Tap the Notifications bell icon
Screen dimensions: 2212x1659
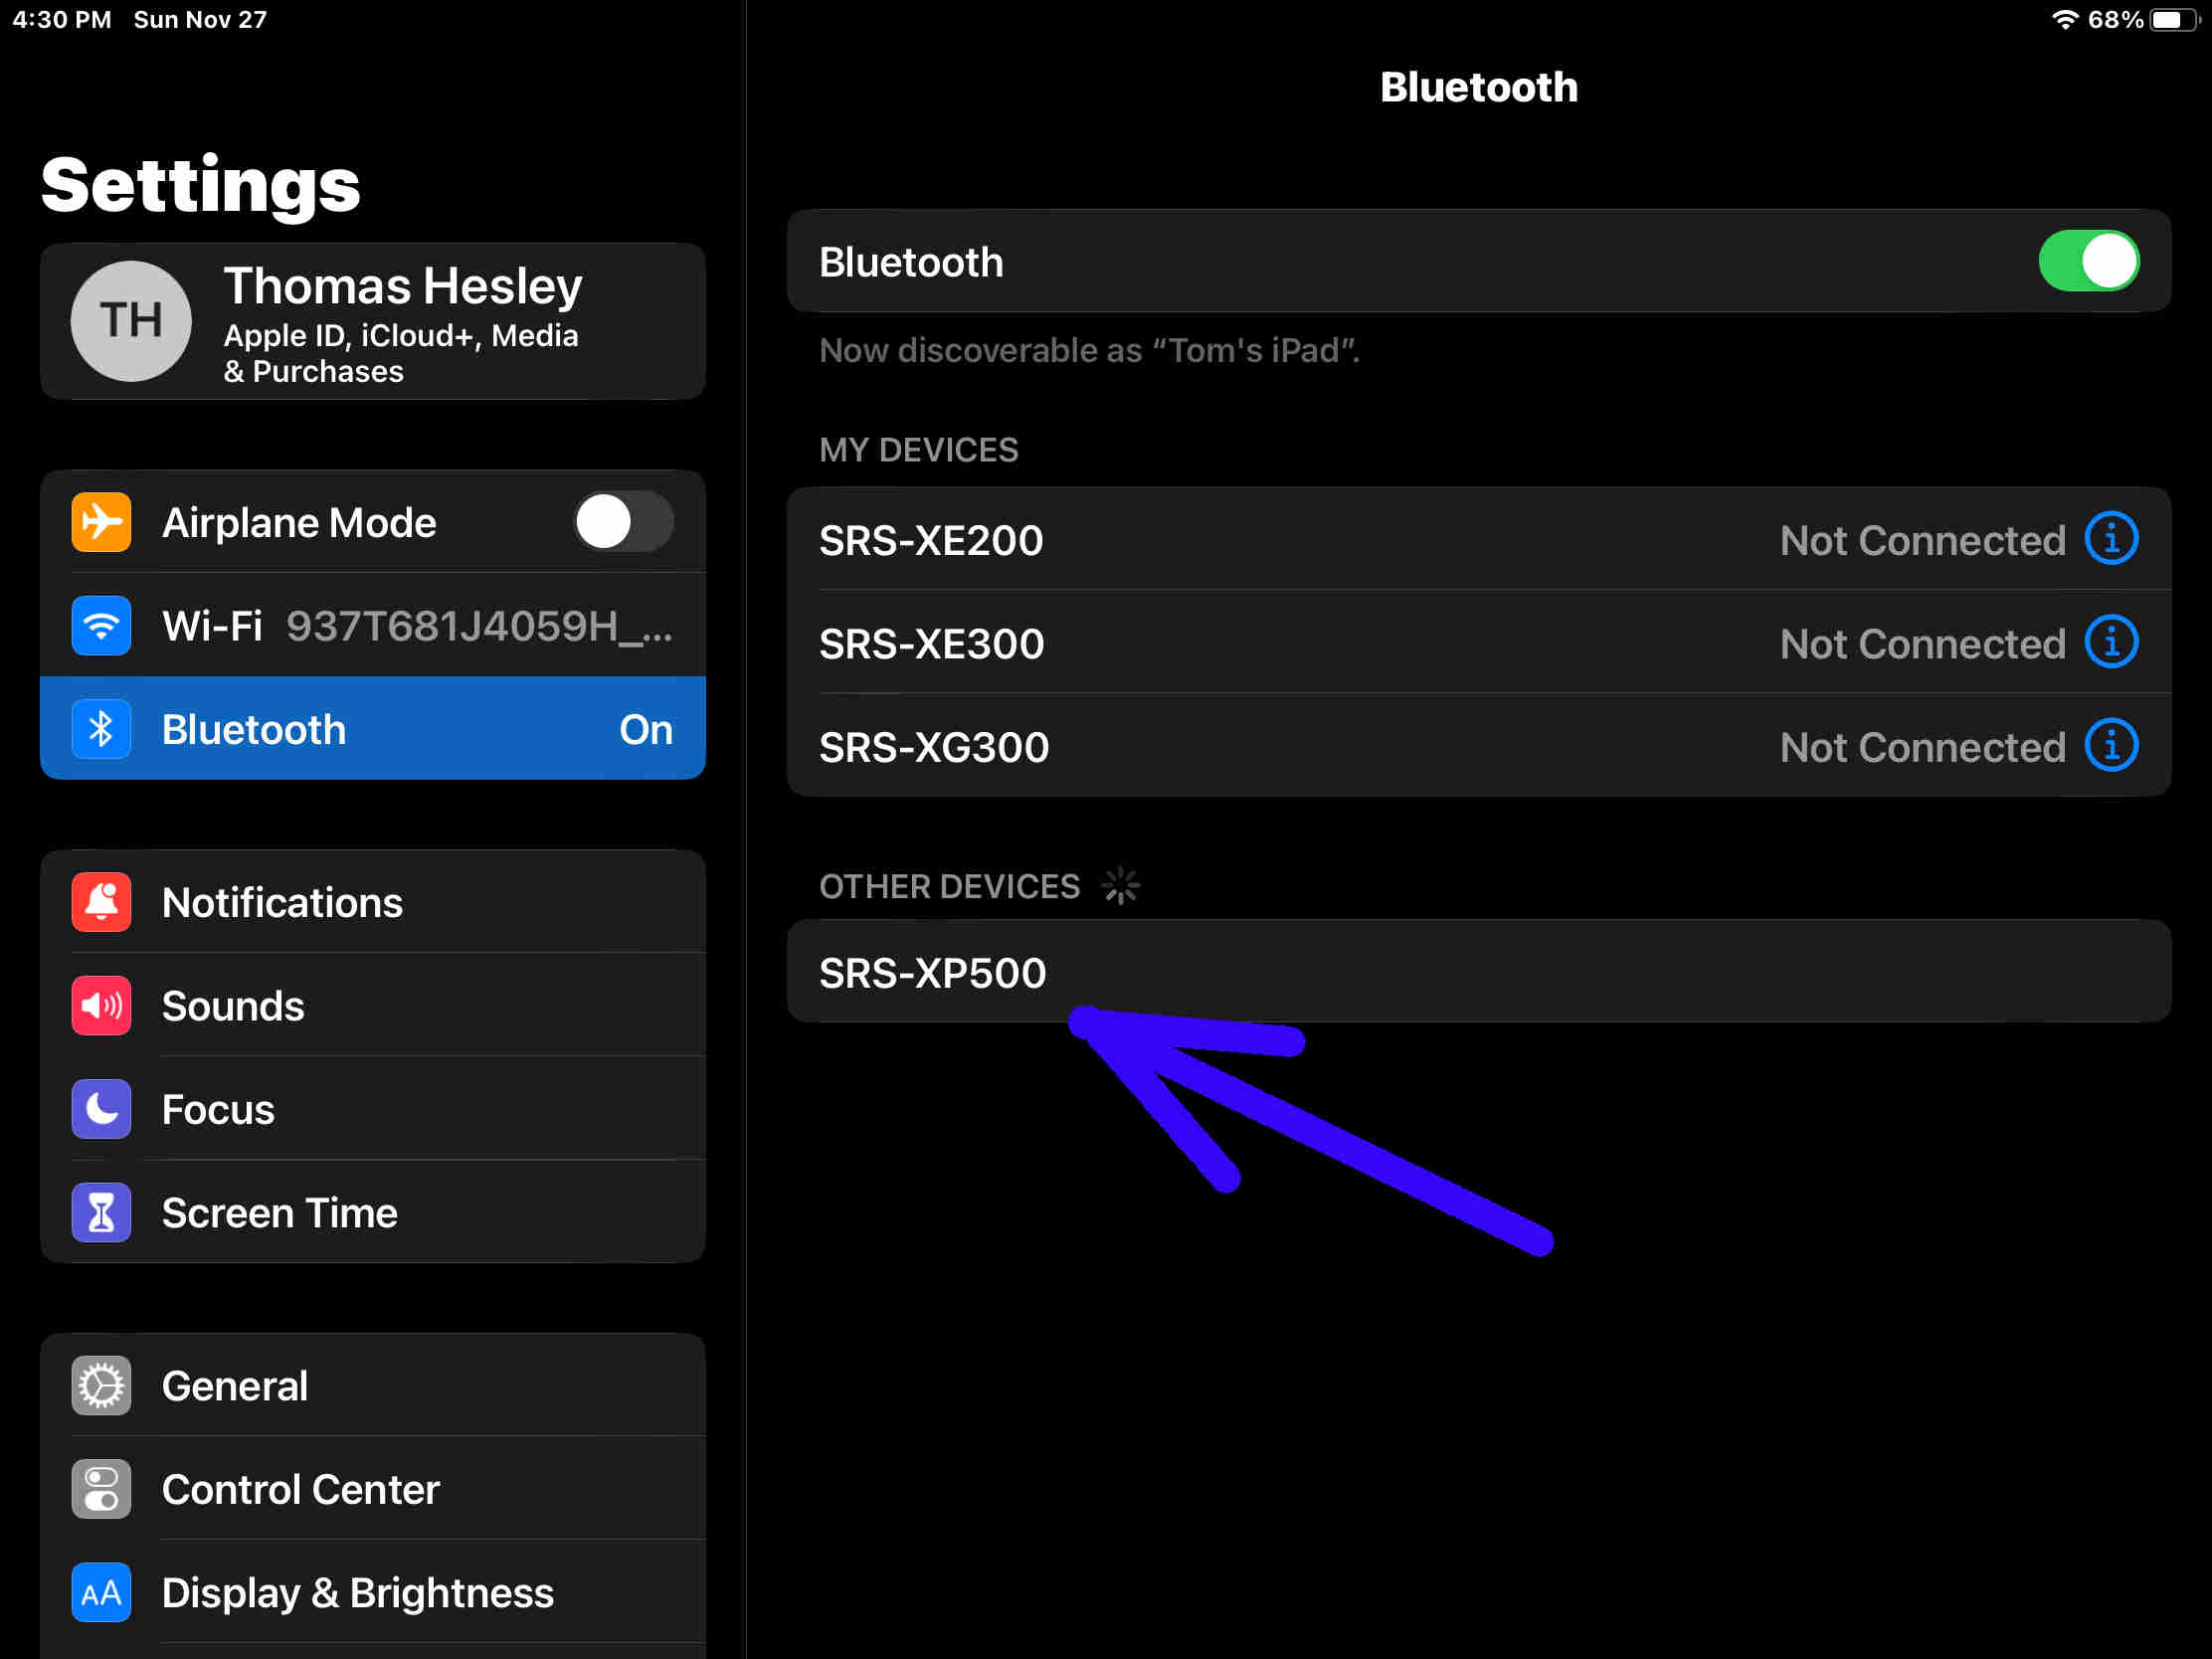101,902
